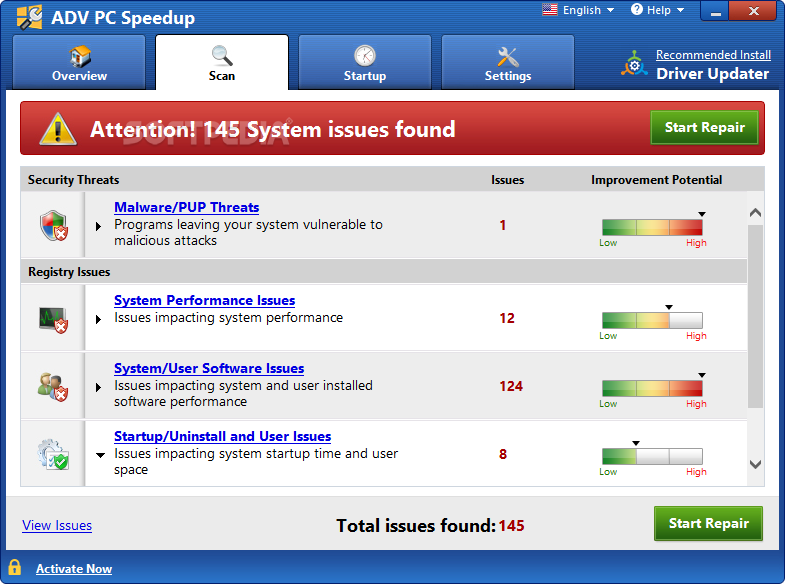Viewport: 785px width, 584px height.
Task: Click the Recommended Install link
Action: (x=713, y=55)
